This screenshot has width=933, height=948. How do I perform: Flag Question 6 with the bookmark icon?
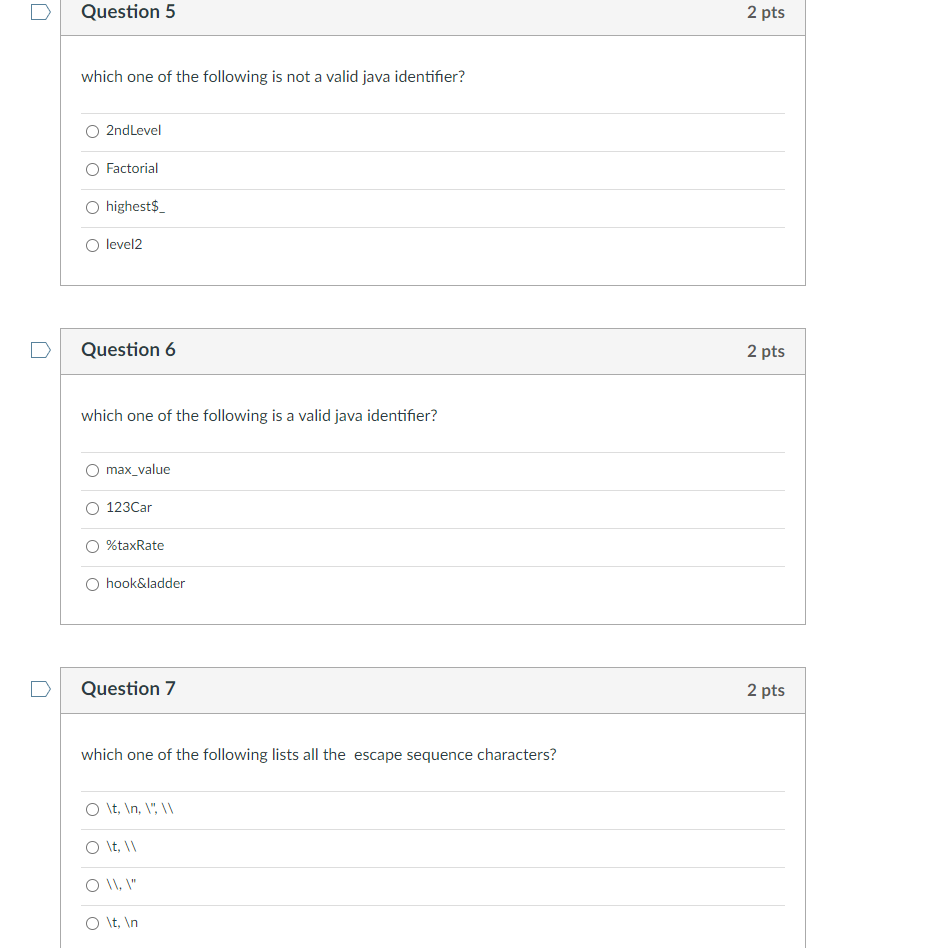[41, 350]
